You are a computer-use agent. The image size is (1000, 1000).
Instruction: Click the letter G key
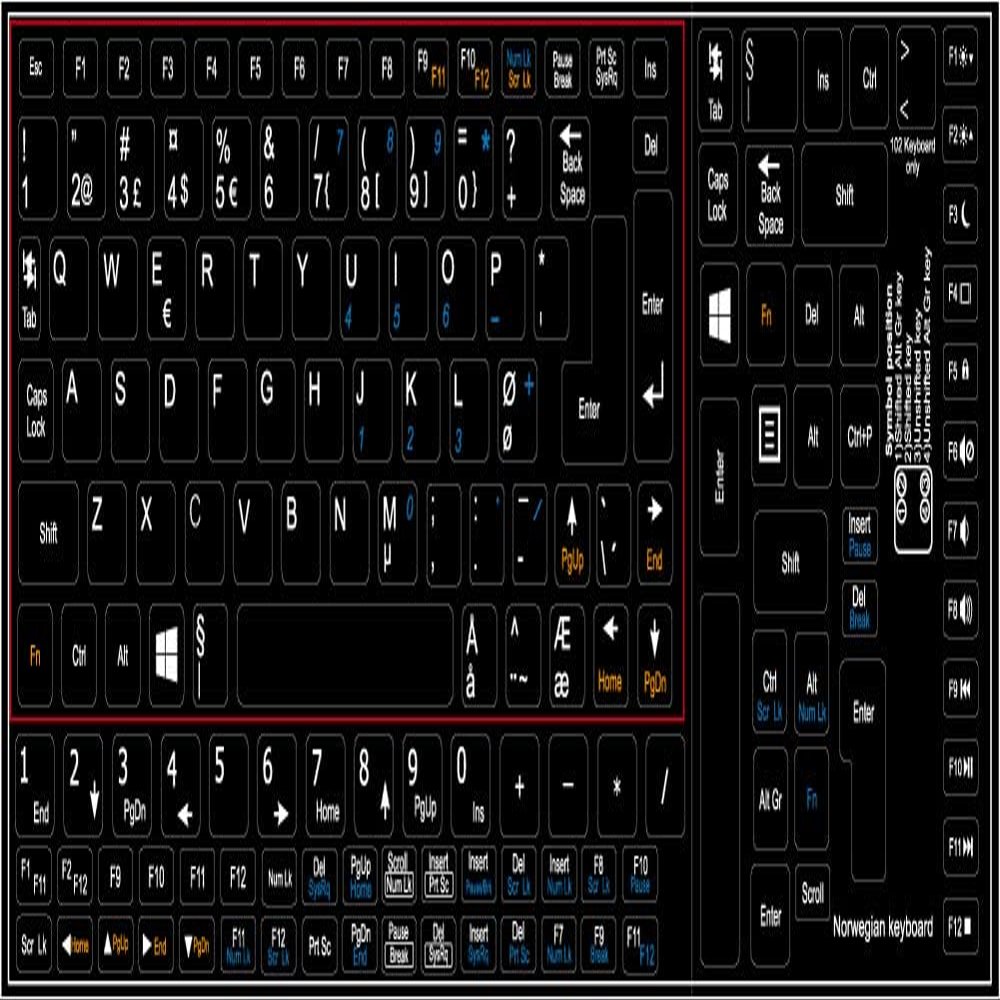coord(276,410)
